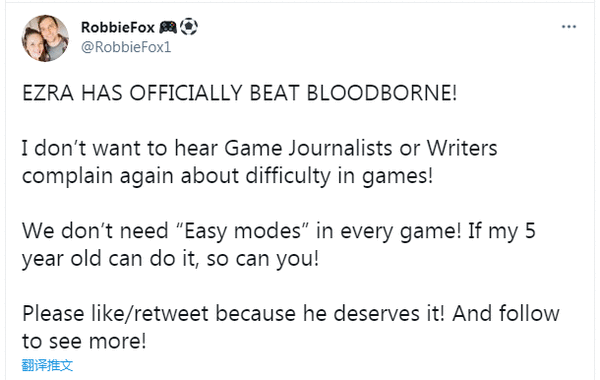Click the word "BLOODBORNE!" in the tweet

tap(382, 93)
